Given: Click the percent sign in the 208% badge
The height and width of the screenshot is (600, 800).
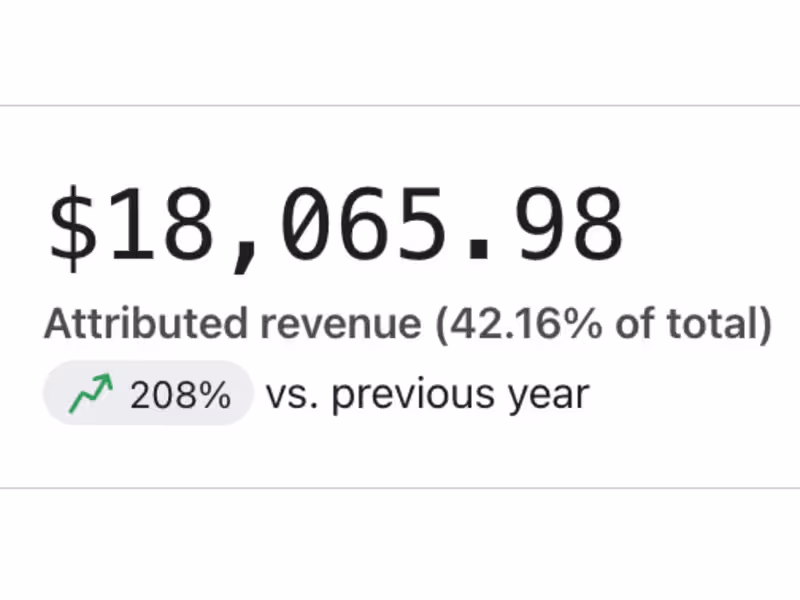Looking at the screenshot, I should click(x=218, y=396).
